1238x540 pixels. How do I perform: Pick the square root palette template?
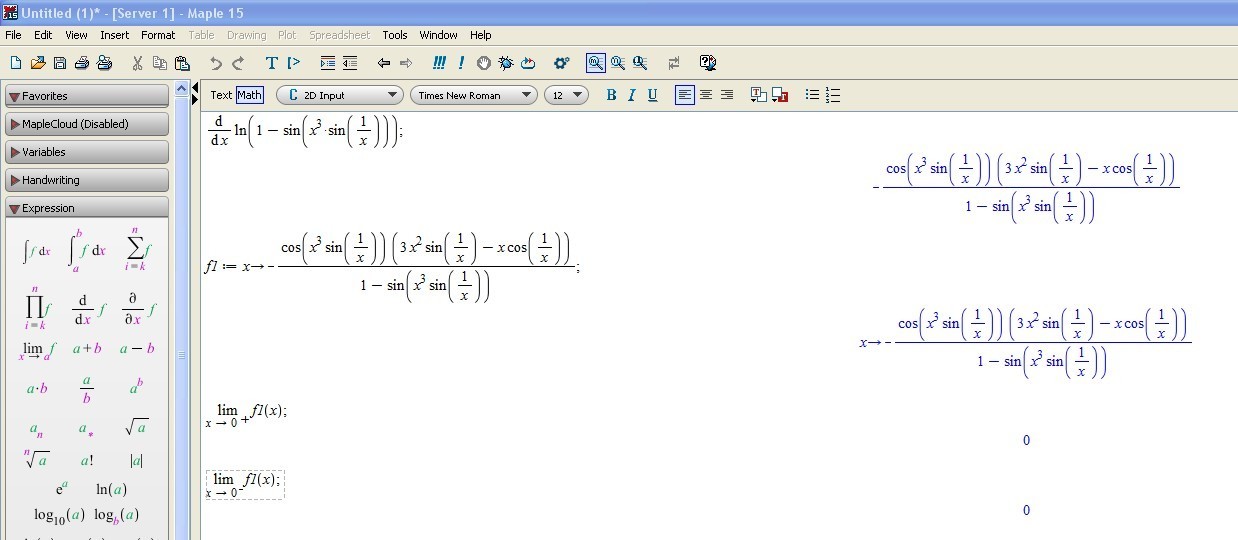(137, 428)
